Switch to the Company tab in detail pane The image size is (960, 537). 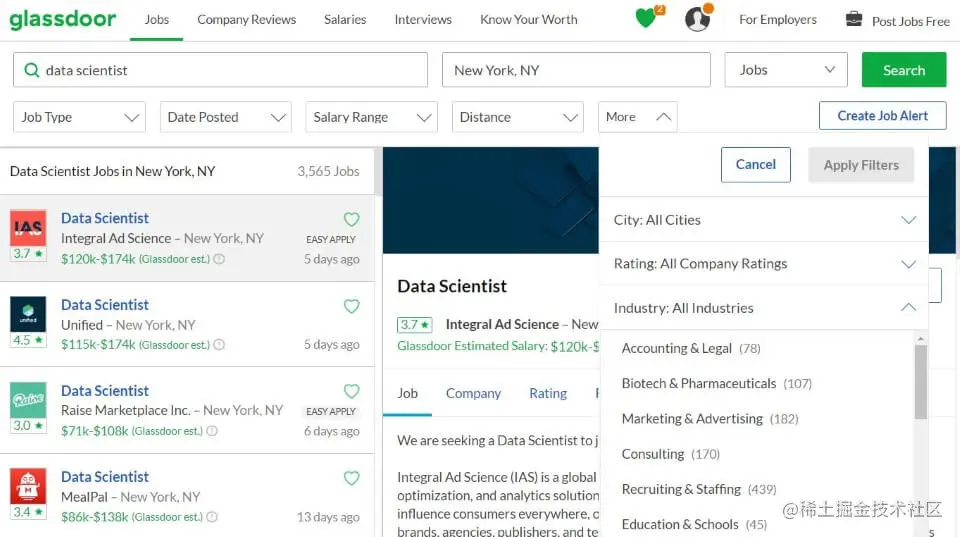click(473, 394)
